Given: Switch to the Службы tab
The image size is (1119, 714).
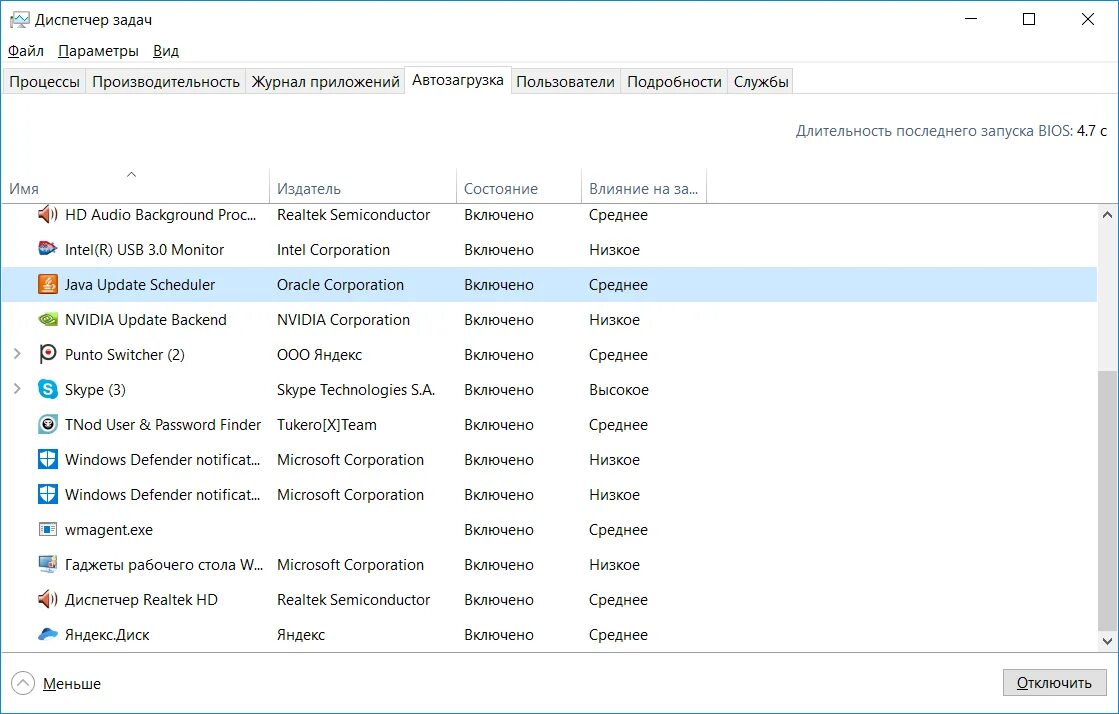Looking at the screenshot, I should [761, 81].
